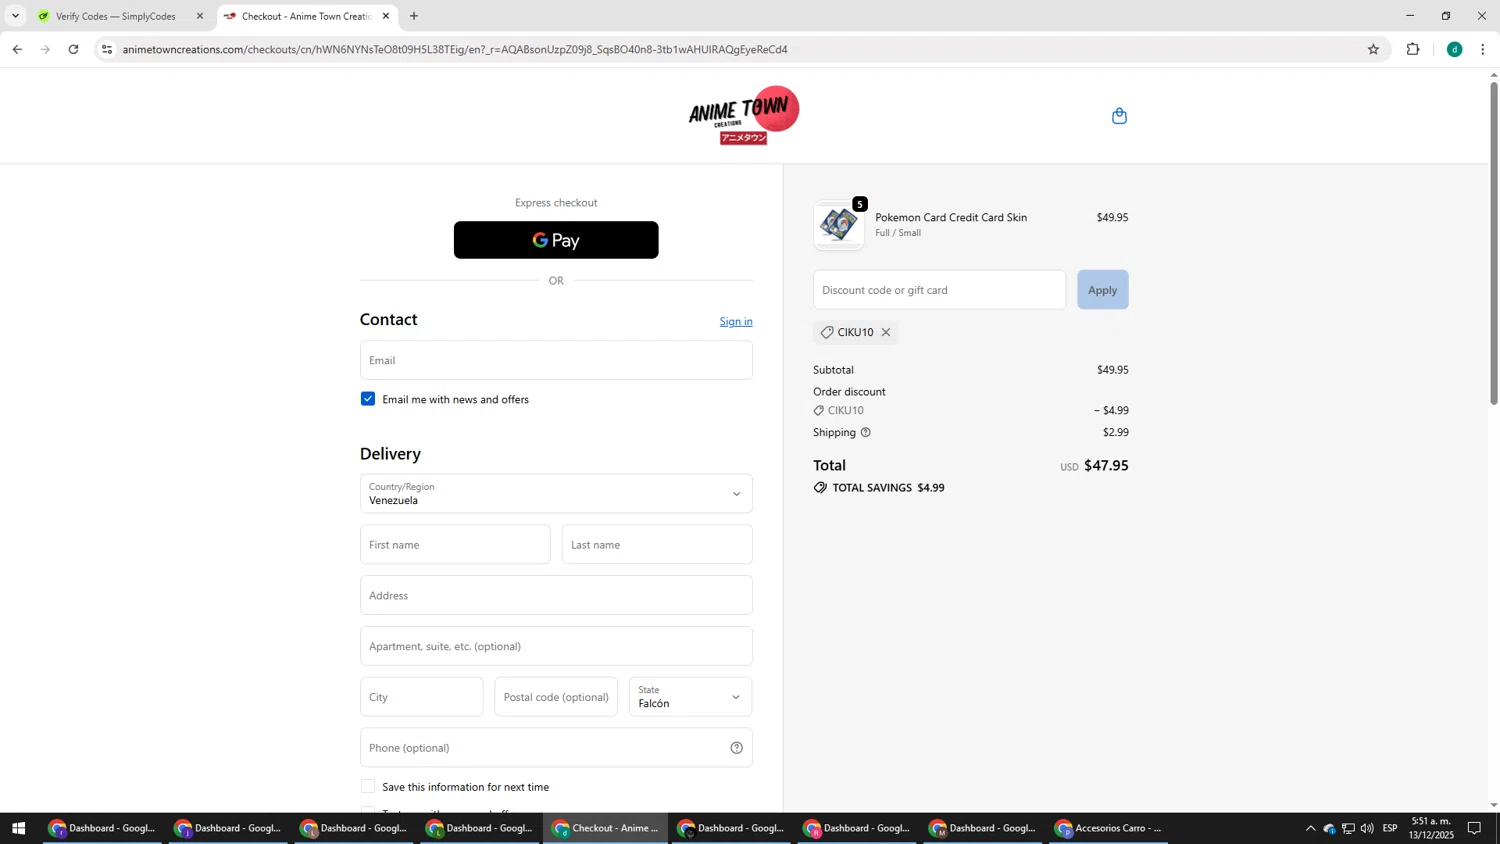Click the phone field help icon
This screenshot has width=1500, height=844.
point(736,748)
